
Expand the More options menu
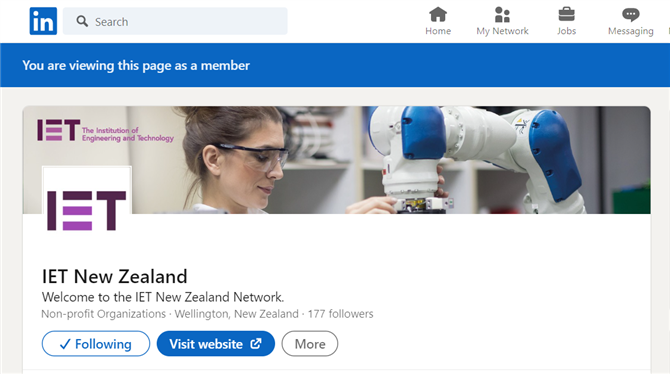pos(310,344)
